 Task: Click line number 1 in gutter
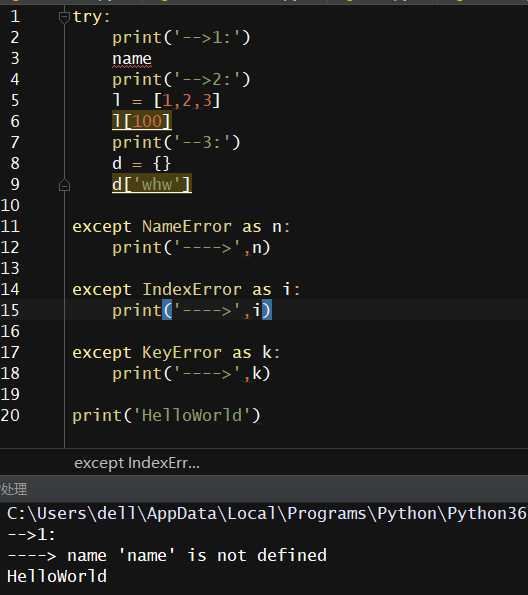(14, 16)
